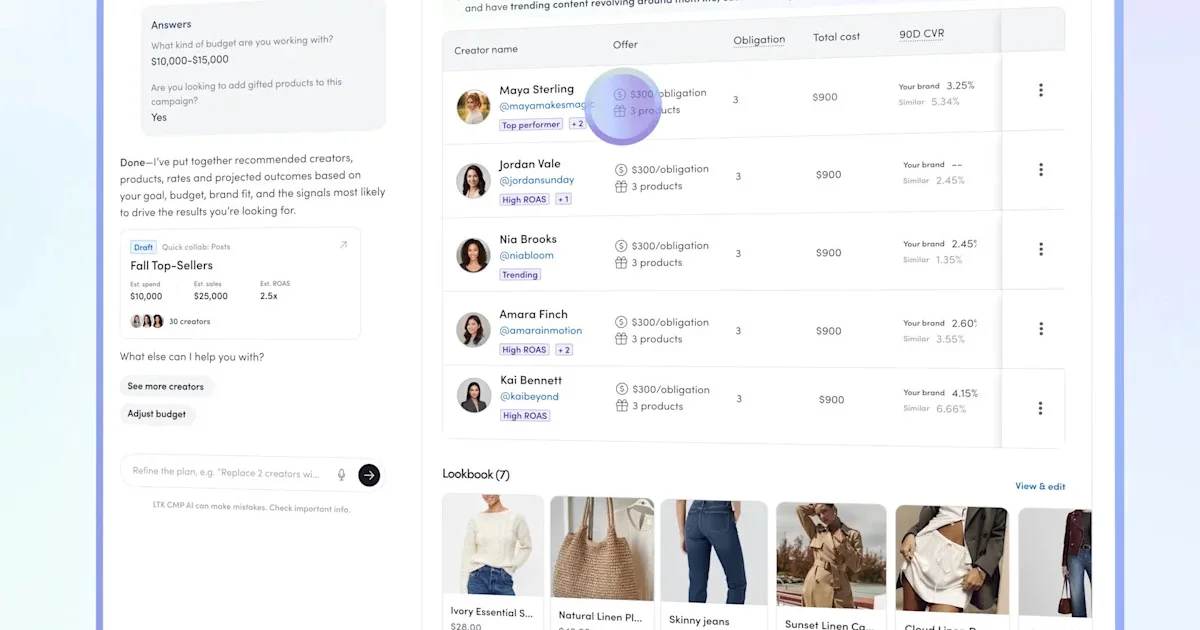The width and height of the screenshot is (1200, 630).
Task: Open the @jordansunday handle link
Action: [x=537, y=181]
